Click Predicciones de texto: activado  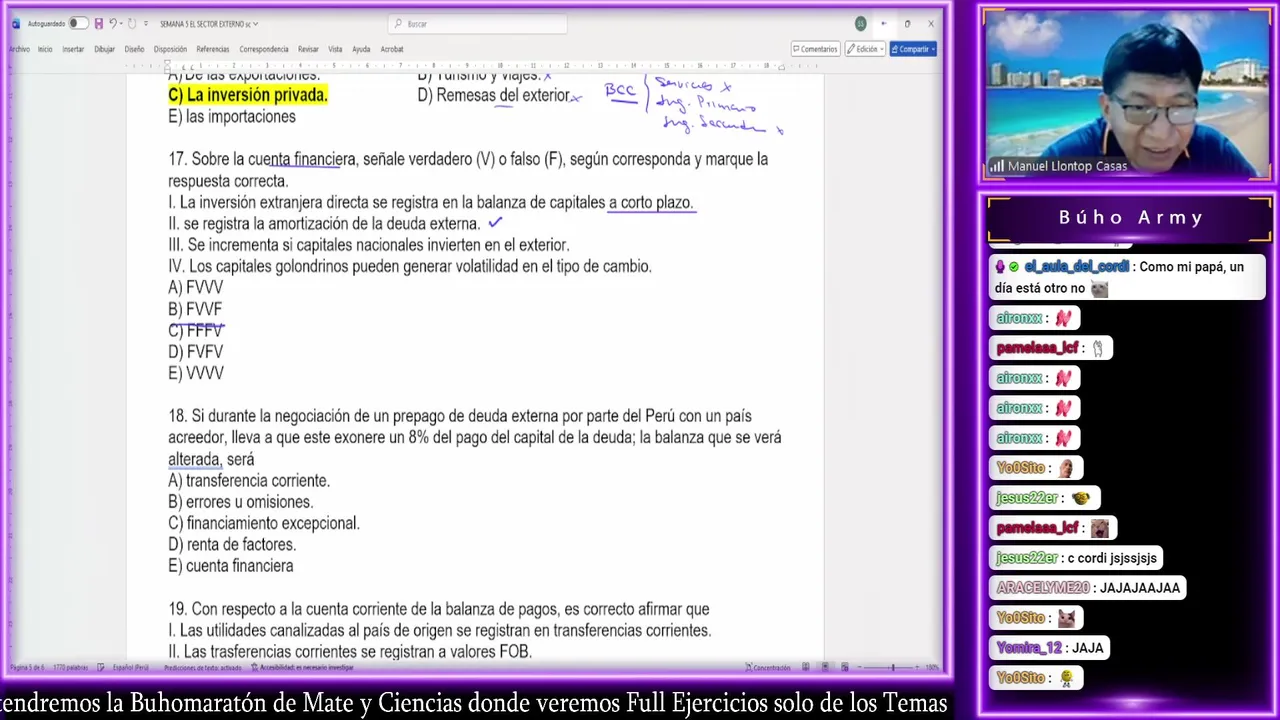203,667
